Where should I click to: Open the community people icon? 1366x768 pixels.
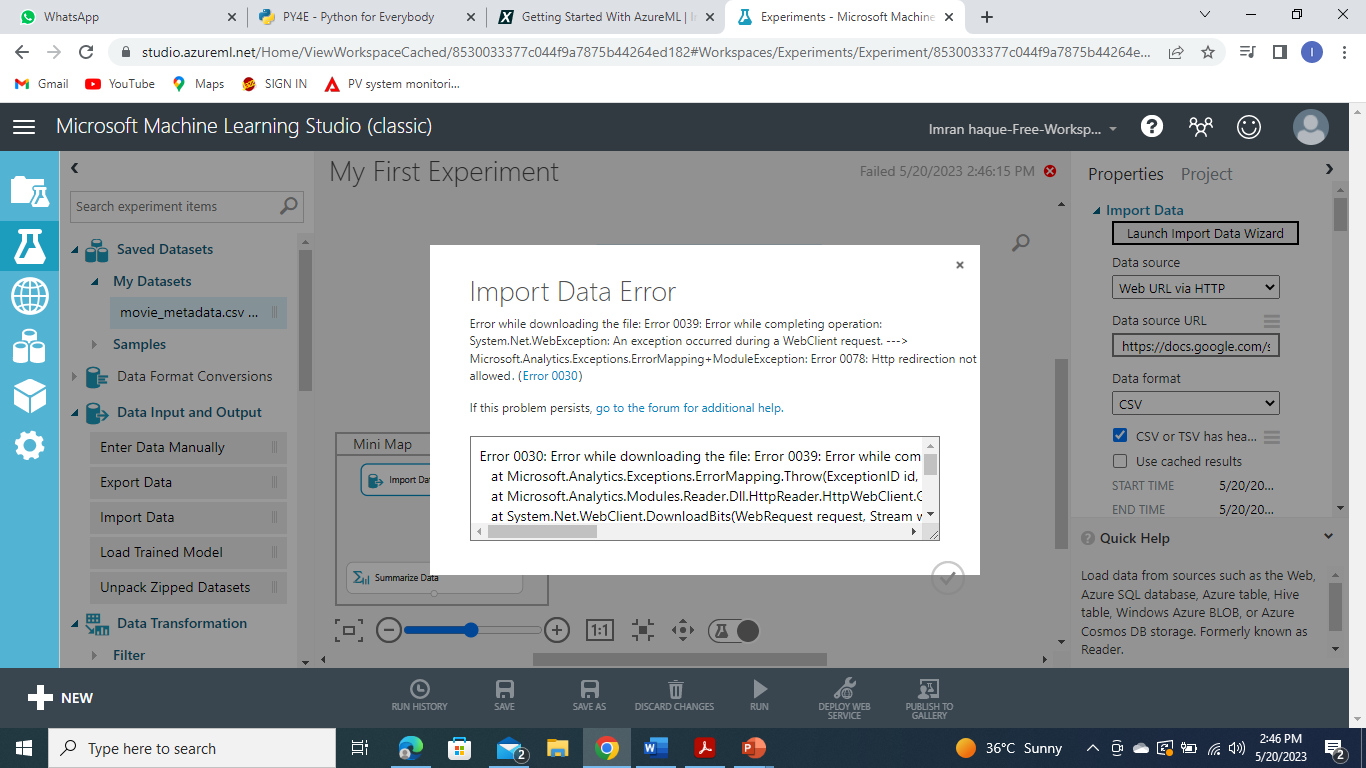click(1200, 126)
